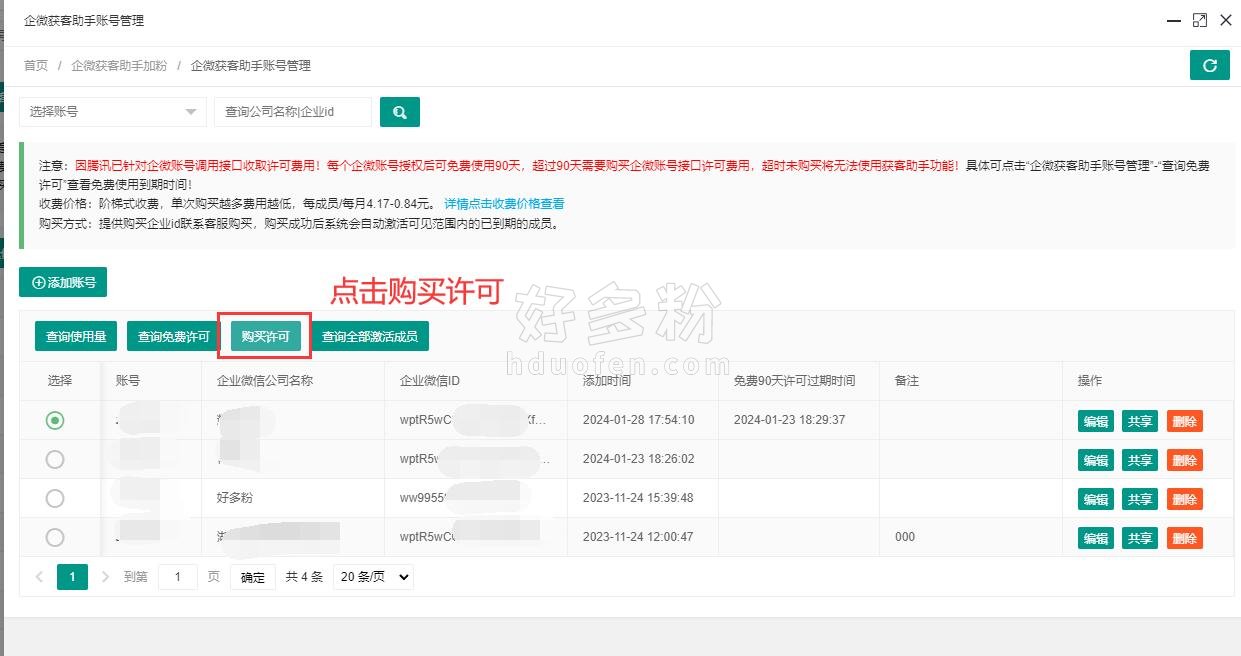This screenshot has height=656, width=1241.
Task: Click the 查询全部激活成员 button
Action: click(369, 337)
